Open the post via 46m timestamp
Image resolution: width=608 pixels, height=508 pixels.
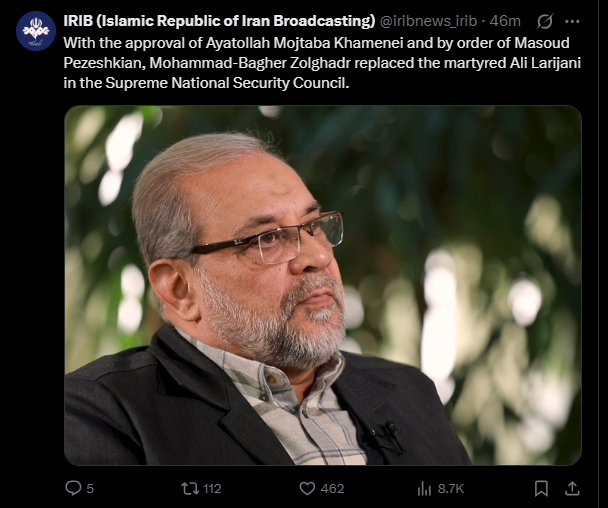click(505, 21)
